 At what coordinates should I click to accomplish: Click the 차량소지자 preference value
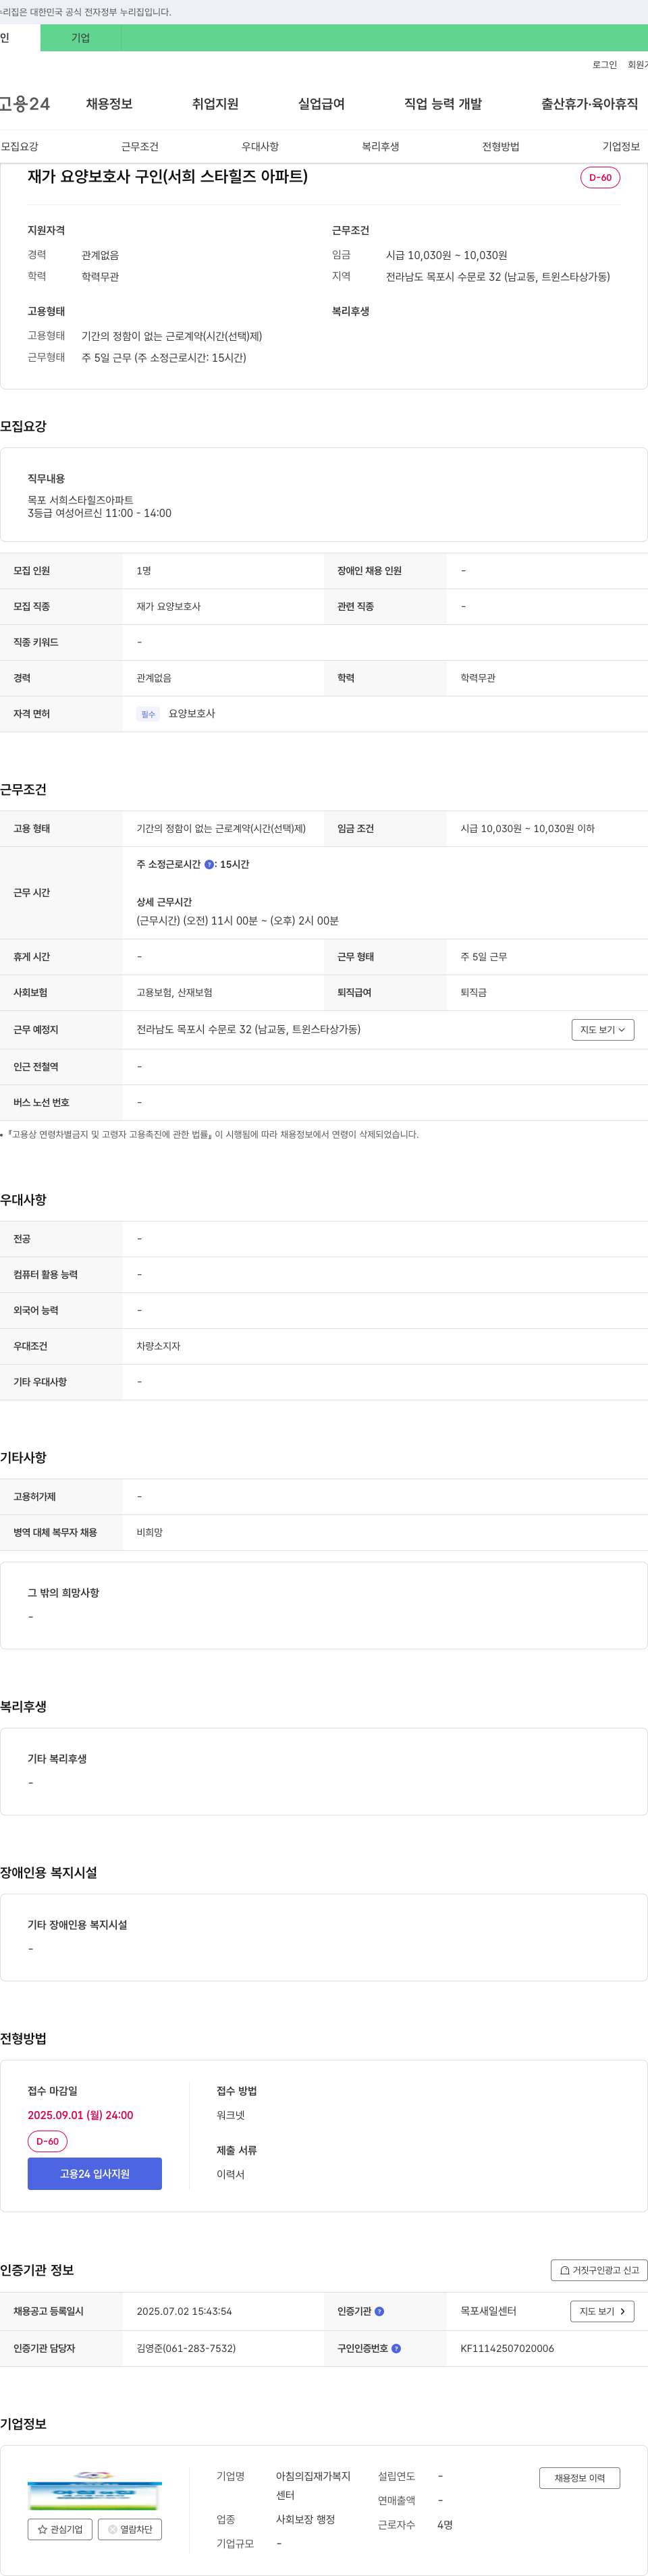click(x=158, y=1346)
